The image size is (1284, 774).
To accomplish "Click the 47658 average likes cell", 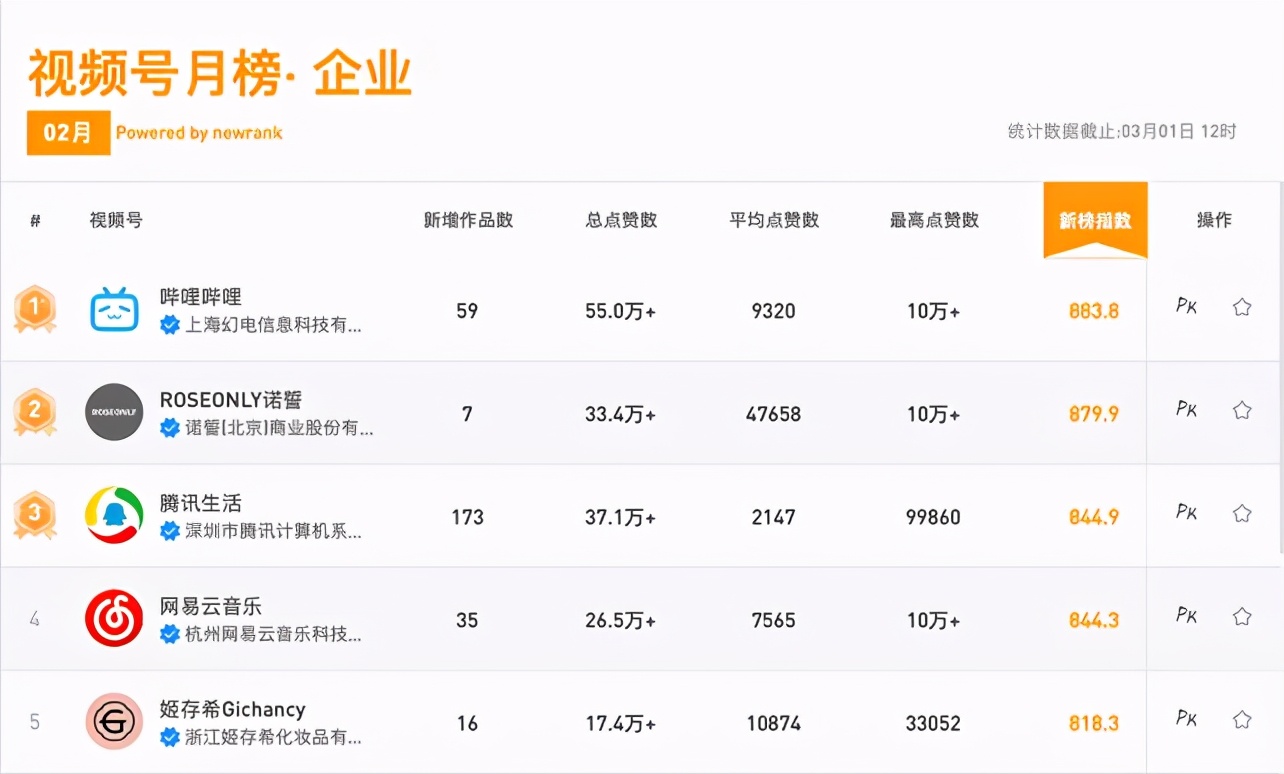I will [774, 414].
